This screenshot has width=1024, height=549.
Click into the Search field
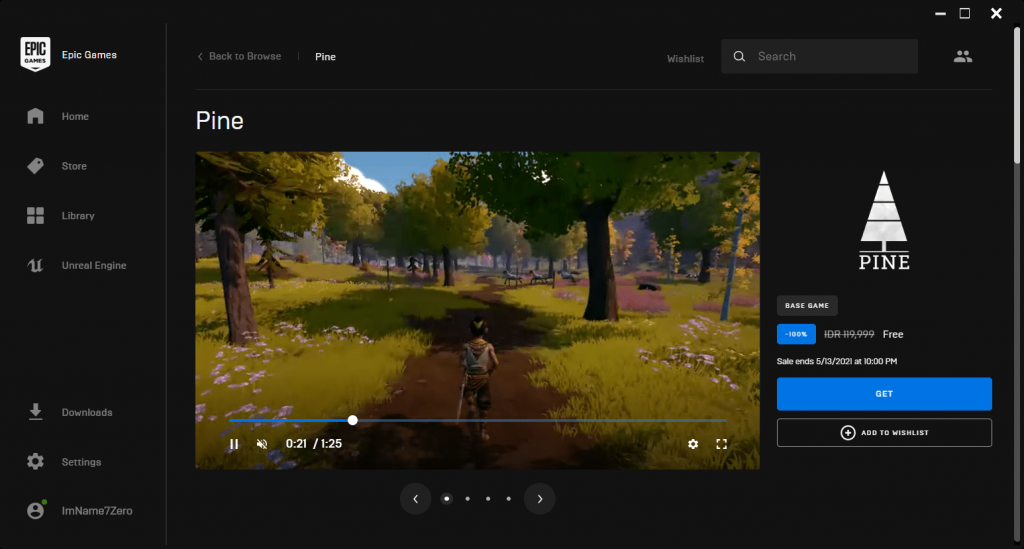tap(820, 56)
